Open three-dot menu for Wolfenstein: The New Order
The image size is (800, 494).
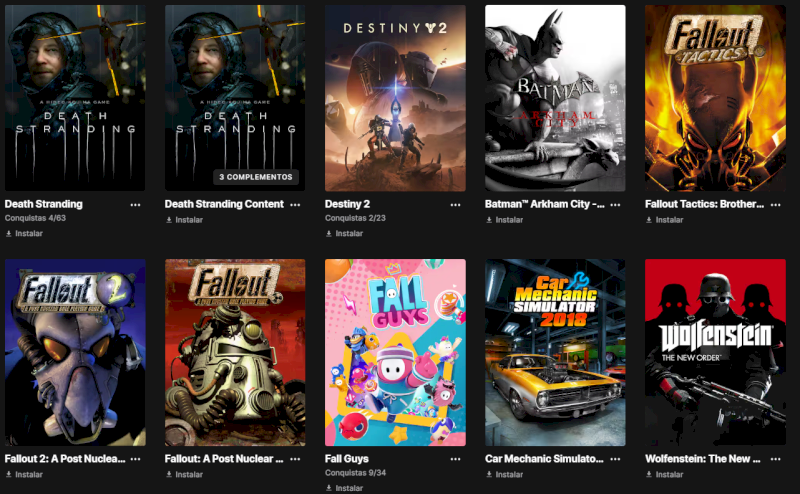(776, 459)
